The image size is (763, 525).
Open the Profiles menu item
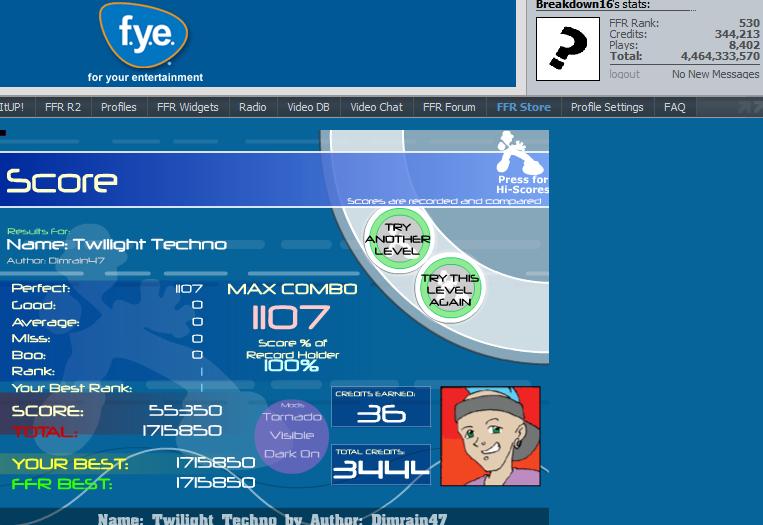(119, 107)
